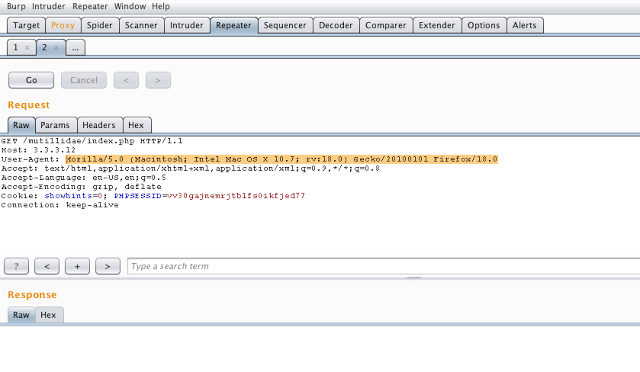Click the Accept-Language header line
640x372 pixels.
point(84,178)
